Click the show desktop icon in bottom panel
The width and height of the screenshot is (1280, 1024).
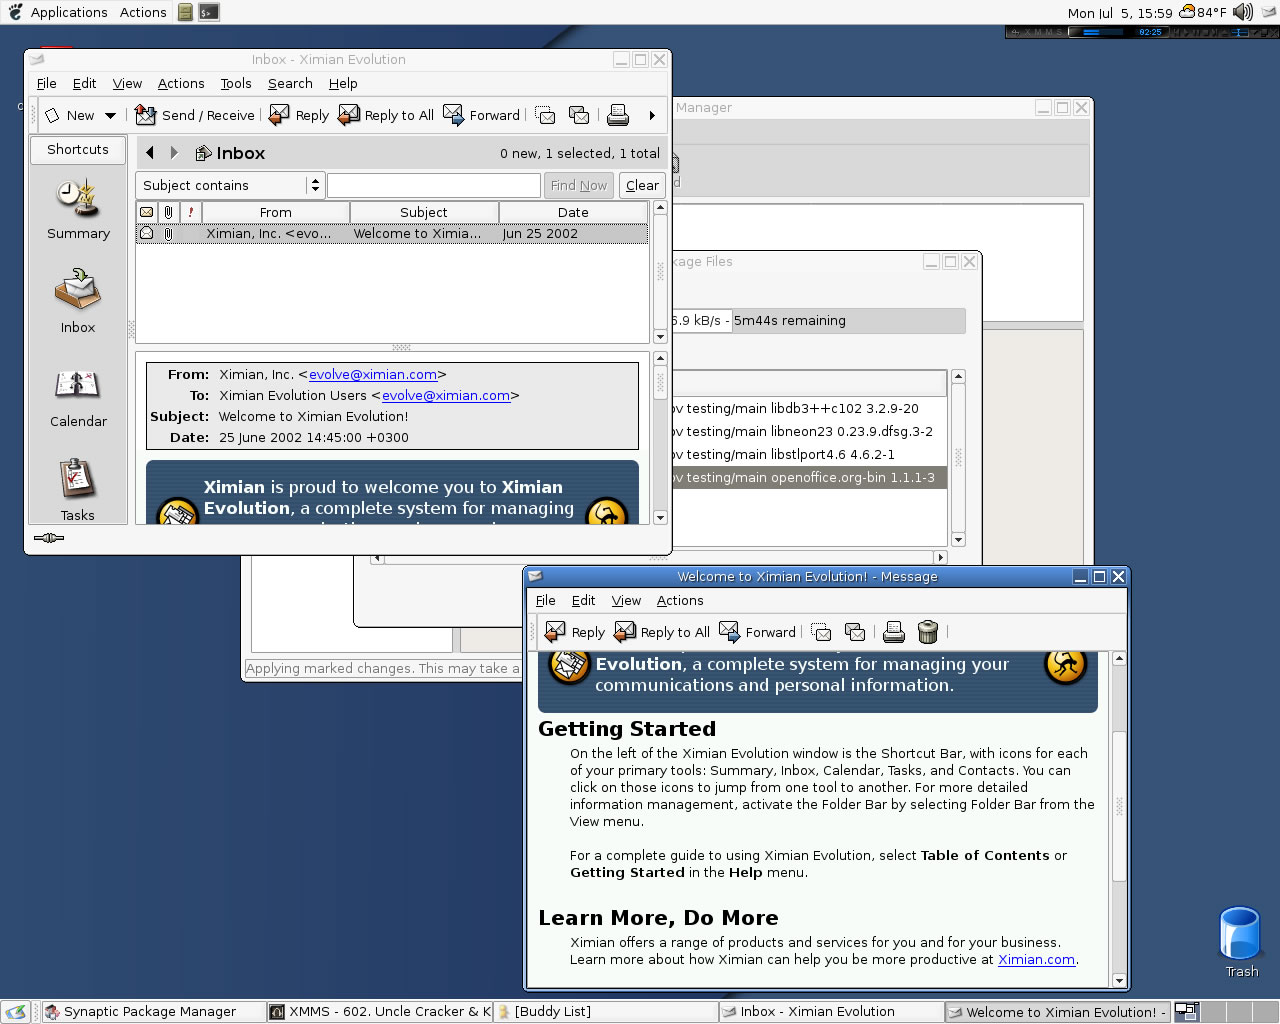pos(15,1012)
